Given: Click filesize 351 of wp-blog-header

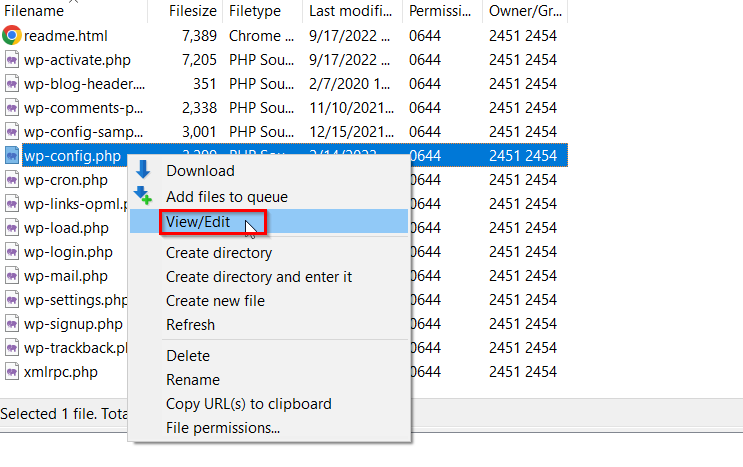Looking at the screenshot, I should (205, 84).
